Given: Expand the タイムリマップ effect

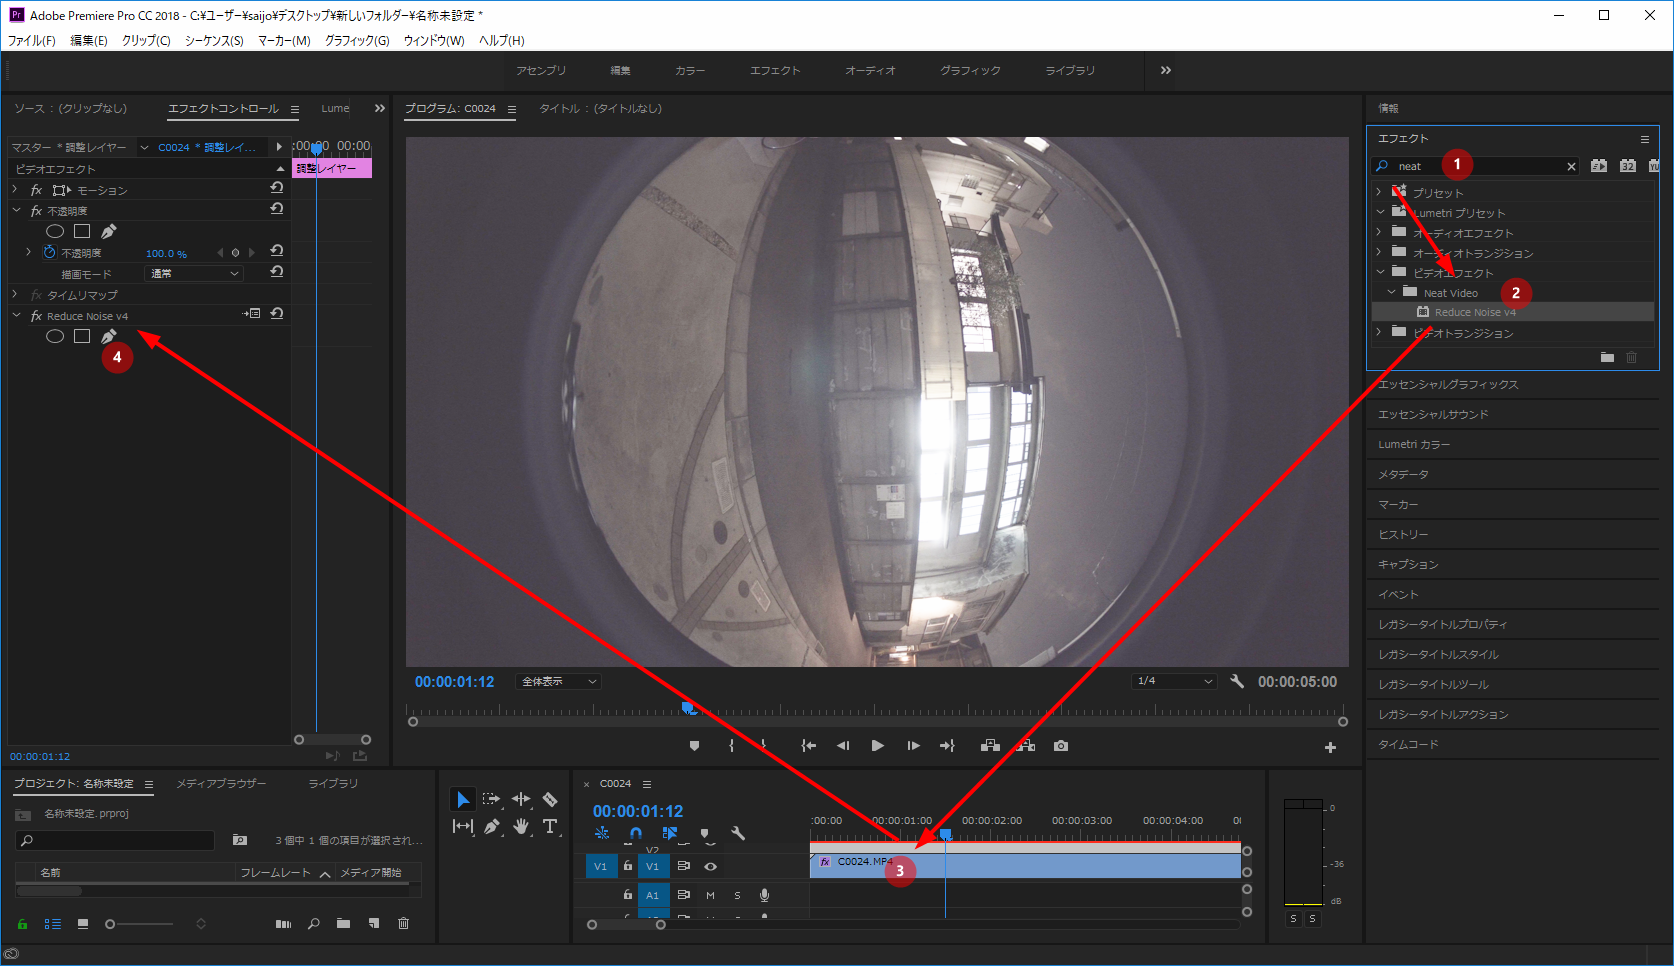Looking at the screenshot, I should click(15, 294).
